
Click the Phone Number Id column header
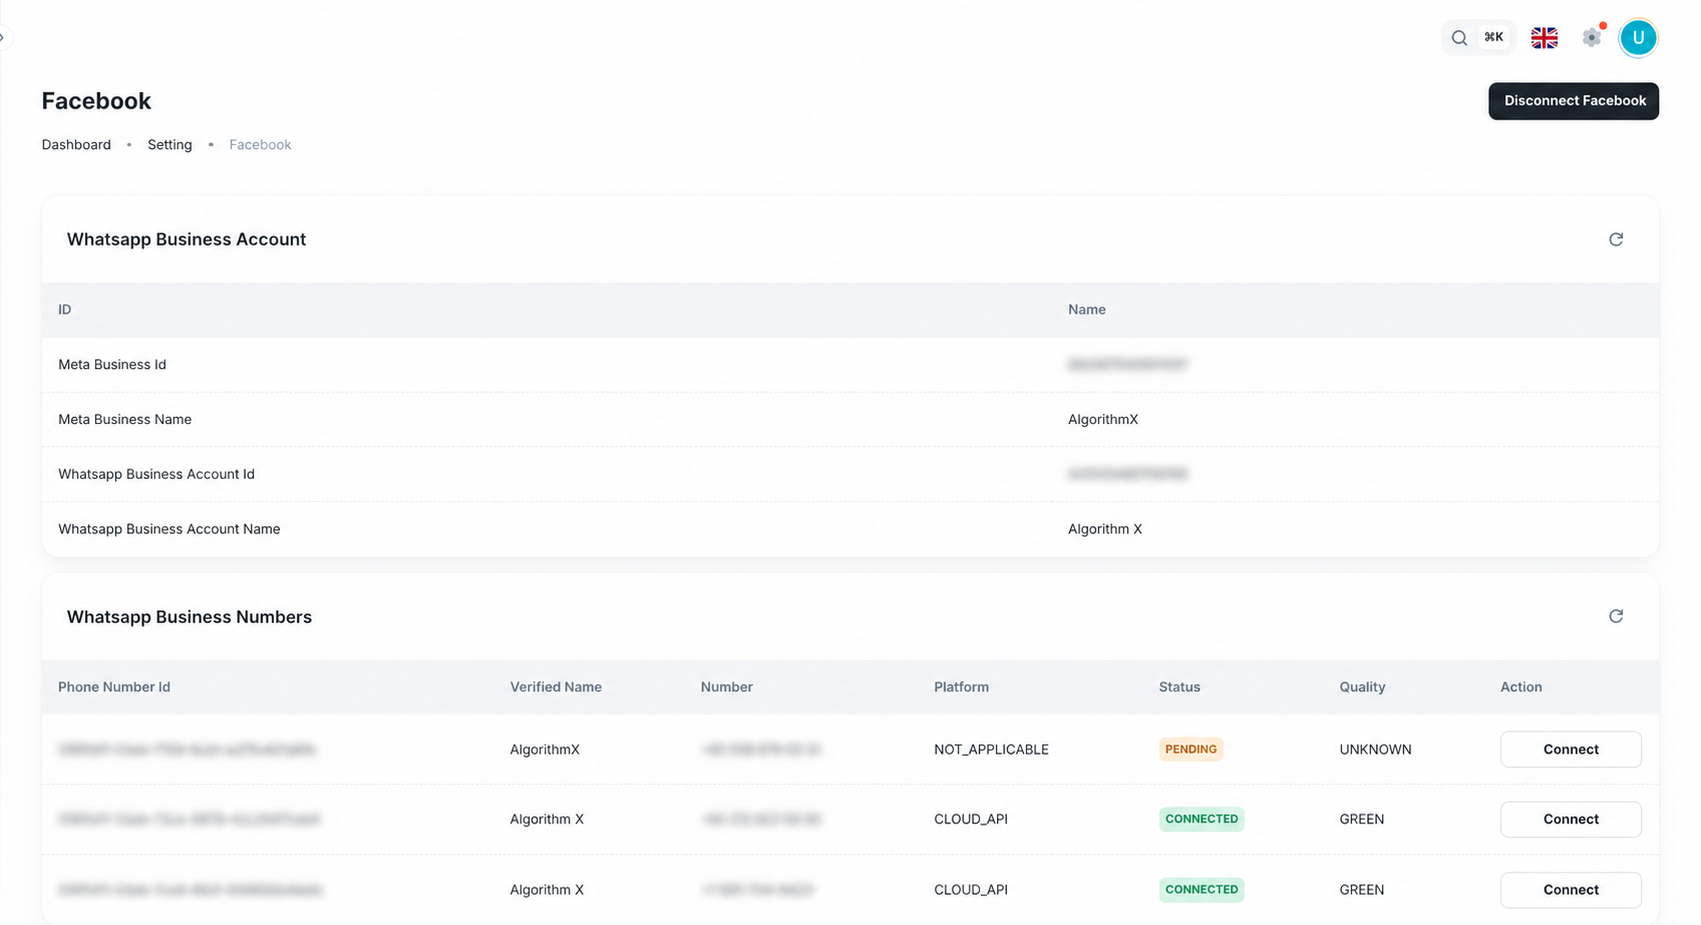114,687
